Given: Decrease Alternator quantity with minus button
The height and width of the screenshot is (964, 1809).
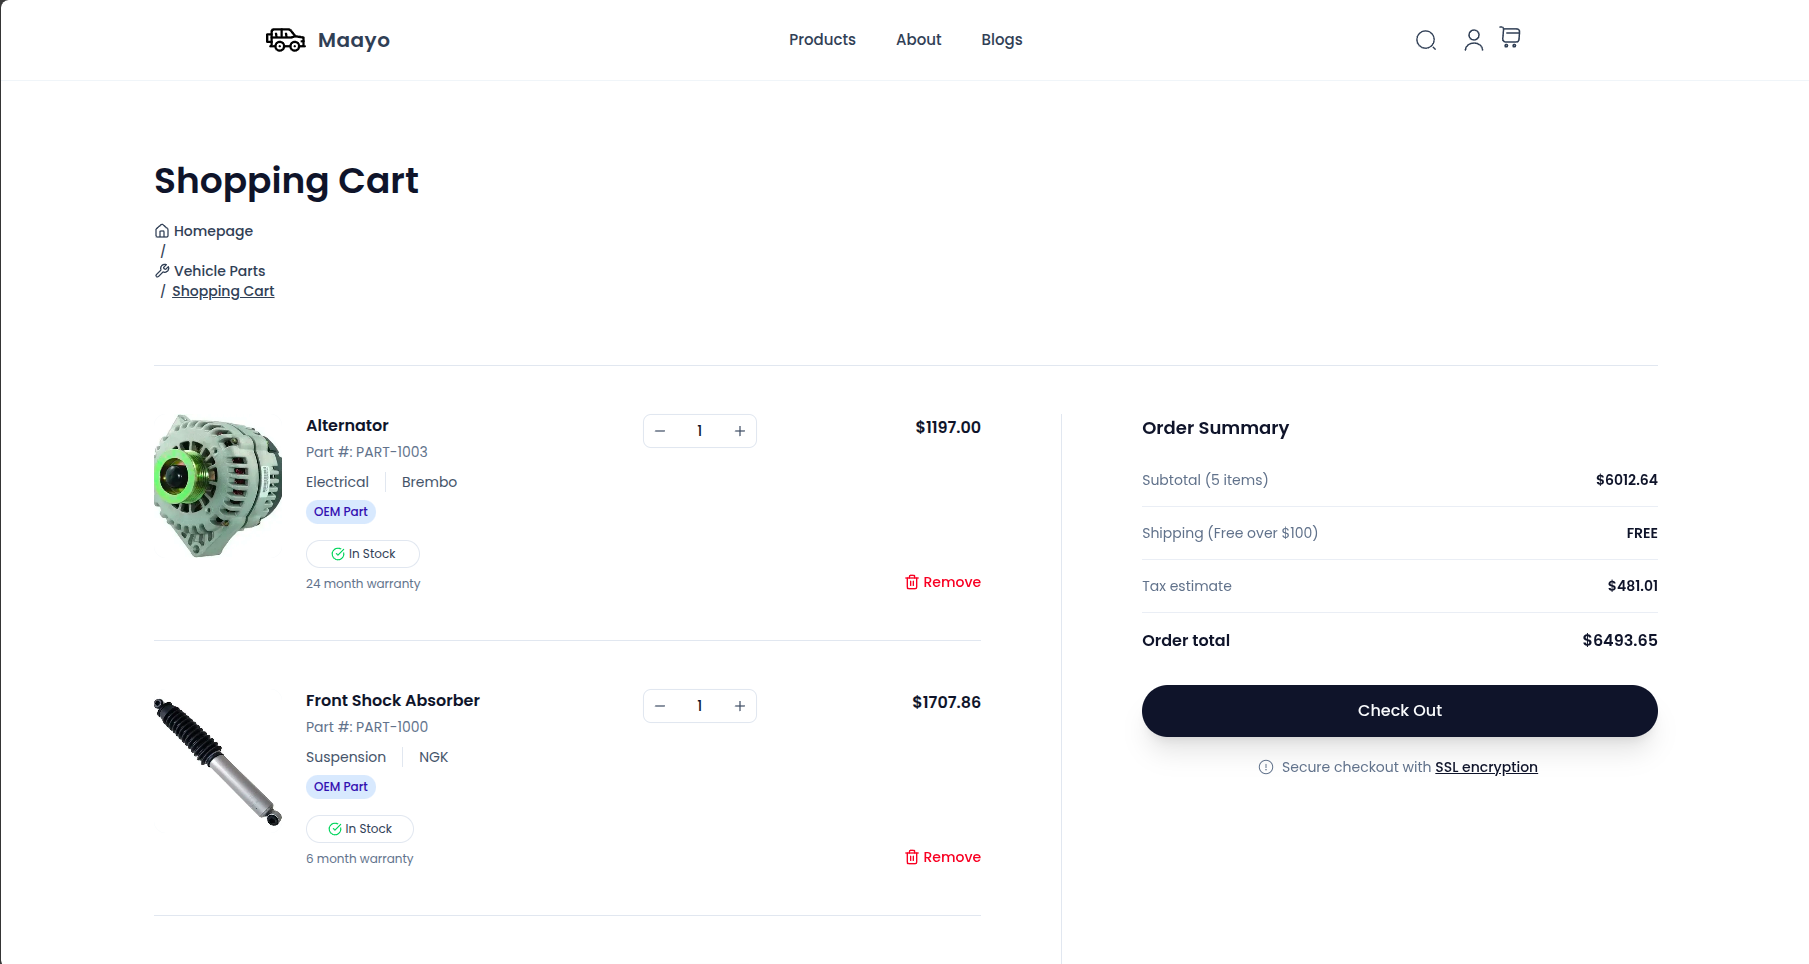Looking at the screenshot, I should click(x=660, y=431).
